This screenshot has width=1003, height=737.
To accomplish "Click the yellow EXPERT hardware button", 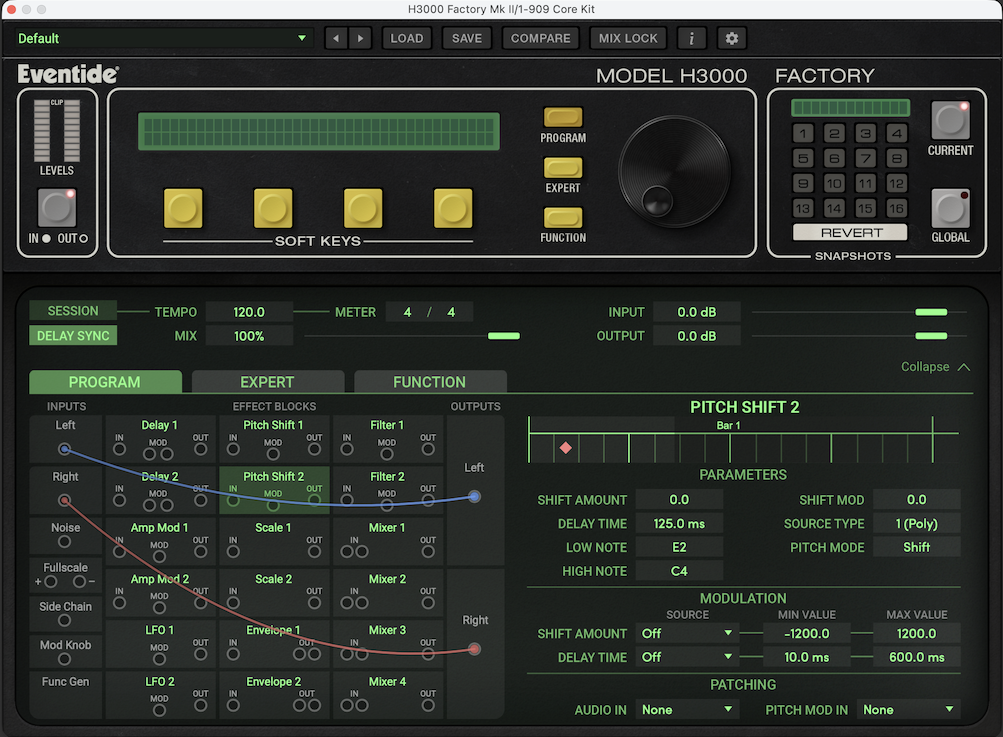I will (563, 168).
